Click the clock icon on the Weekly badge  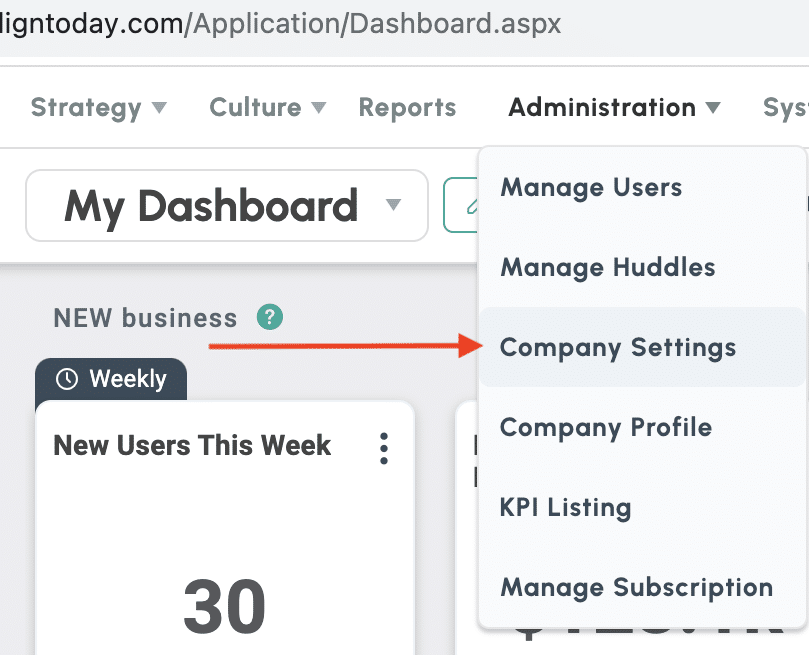(67, 379)
